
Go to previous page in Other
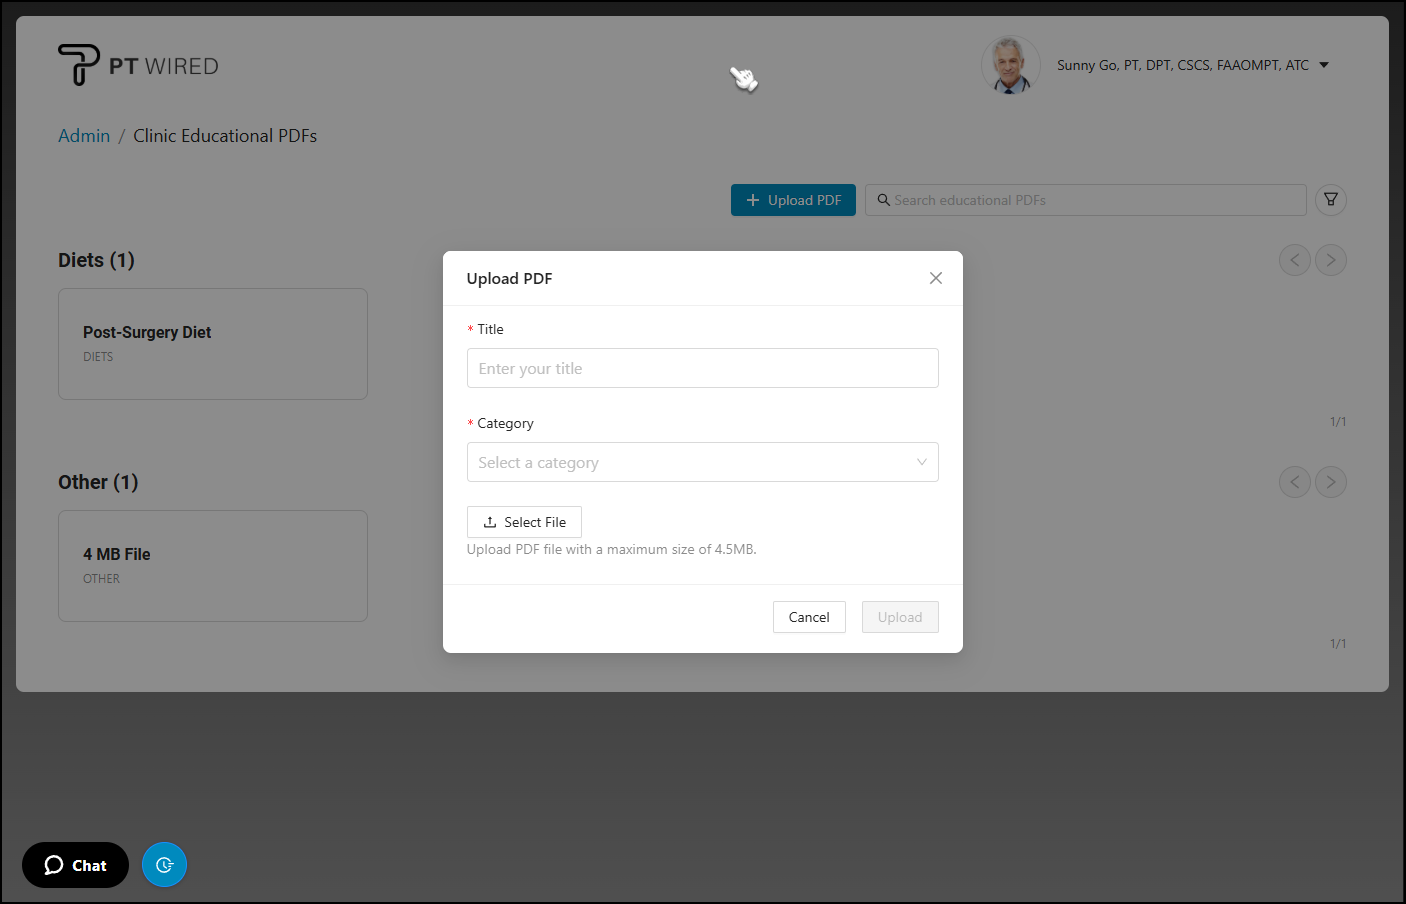click(1294, 482)
